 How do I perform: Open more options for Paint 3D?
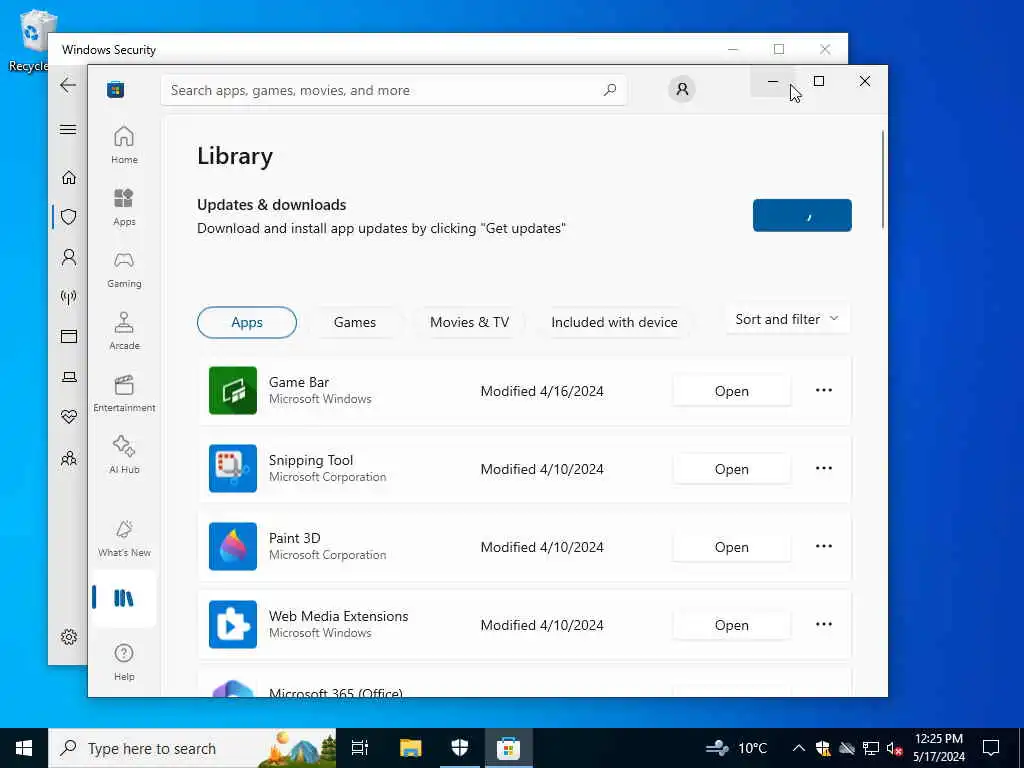(x=824, y=546)
